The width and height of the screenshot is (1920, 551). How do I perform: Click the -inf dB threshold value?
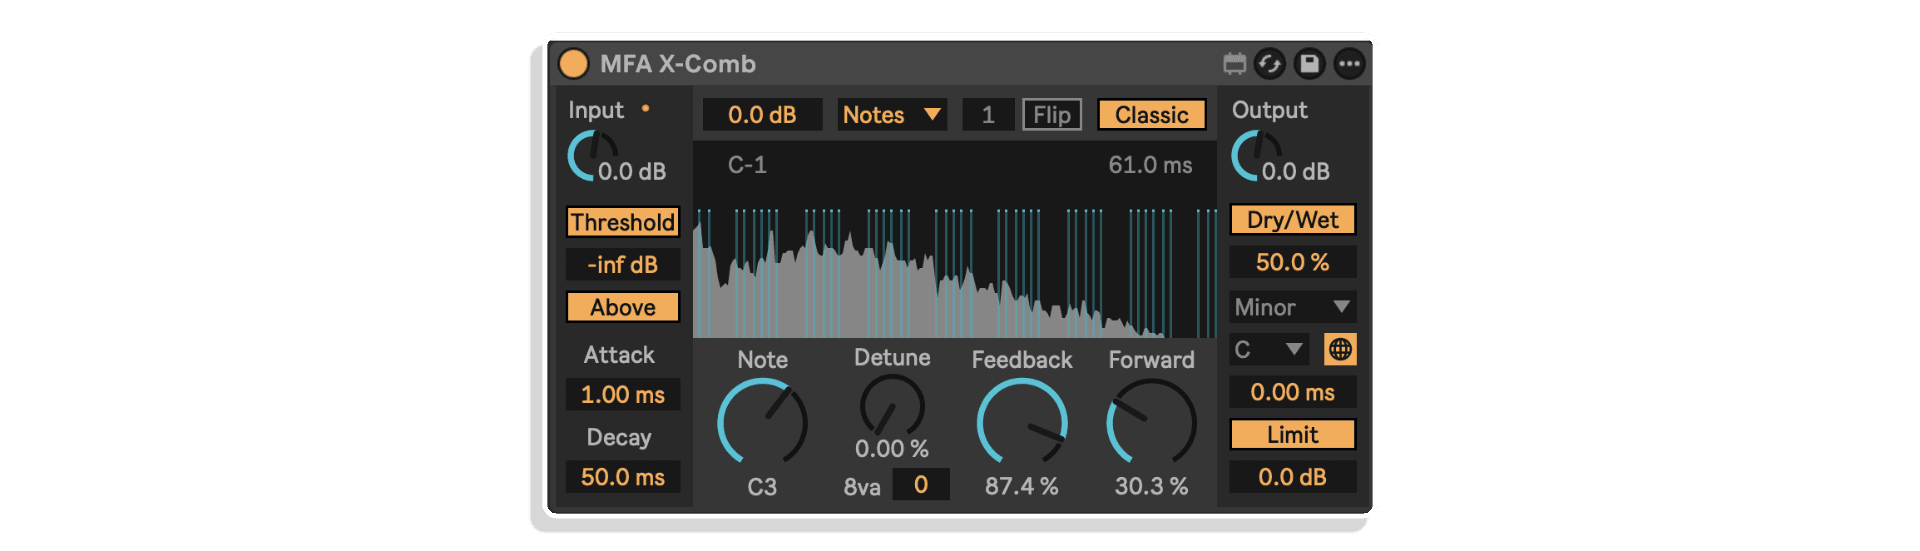click(x=623, y=265)
